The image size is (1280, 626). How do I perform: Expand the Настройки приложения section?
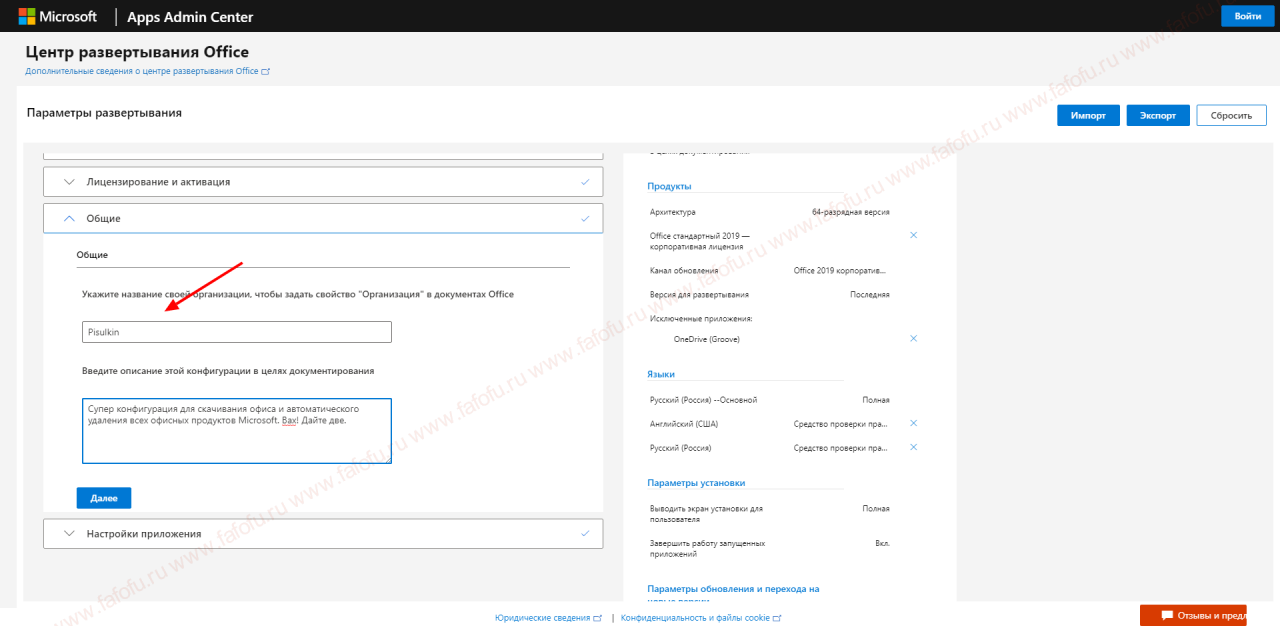323,534
